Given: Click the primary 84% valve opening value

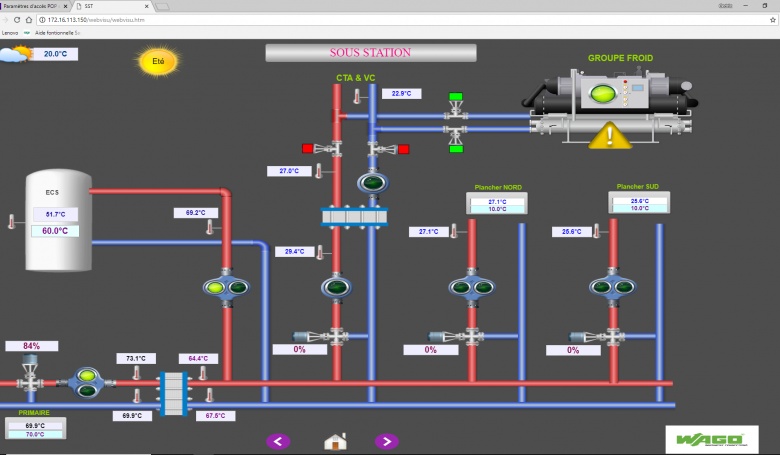Looking at the screenshot, I should [31, 346].
